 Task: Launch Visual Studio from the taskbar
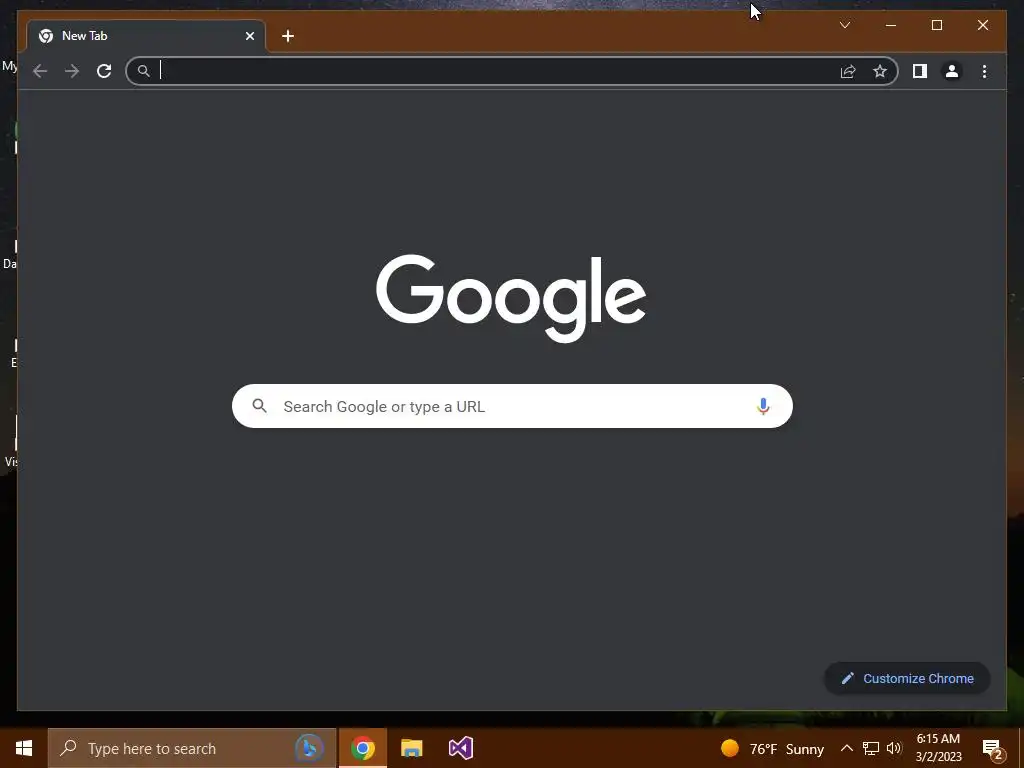click(x=460, y=748)
